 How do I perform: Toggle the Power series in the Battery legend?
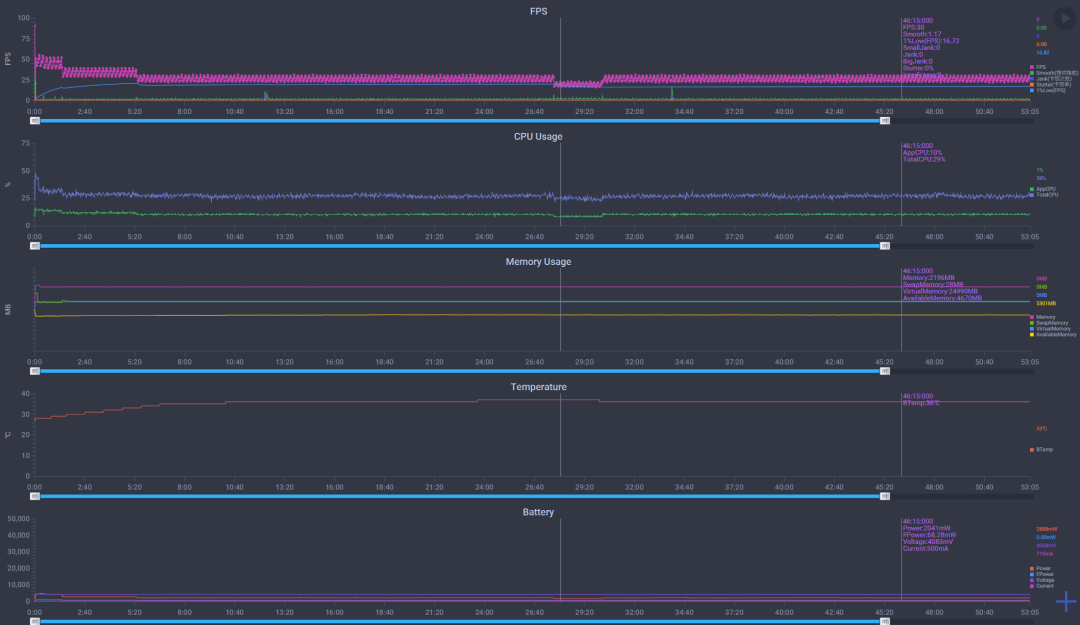pos(1040,568)
